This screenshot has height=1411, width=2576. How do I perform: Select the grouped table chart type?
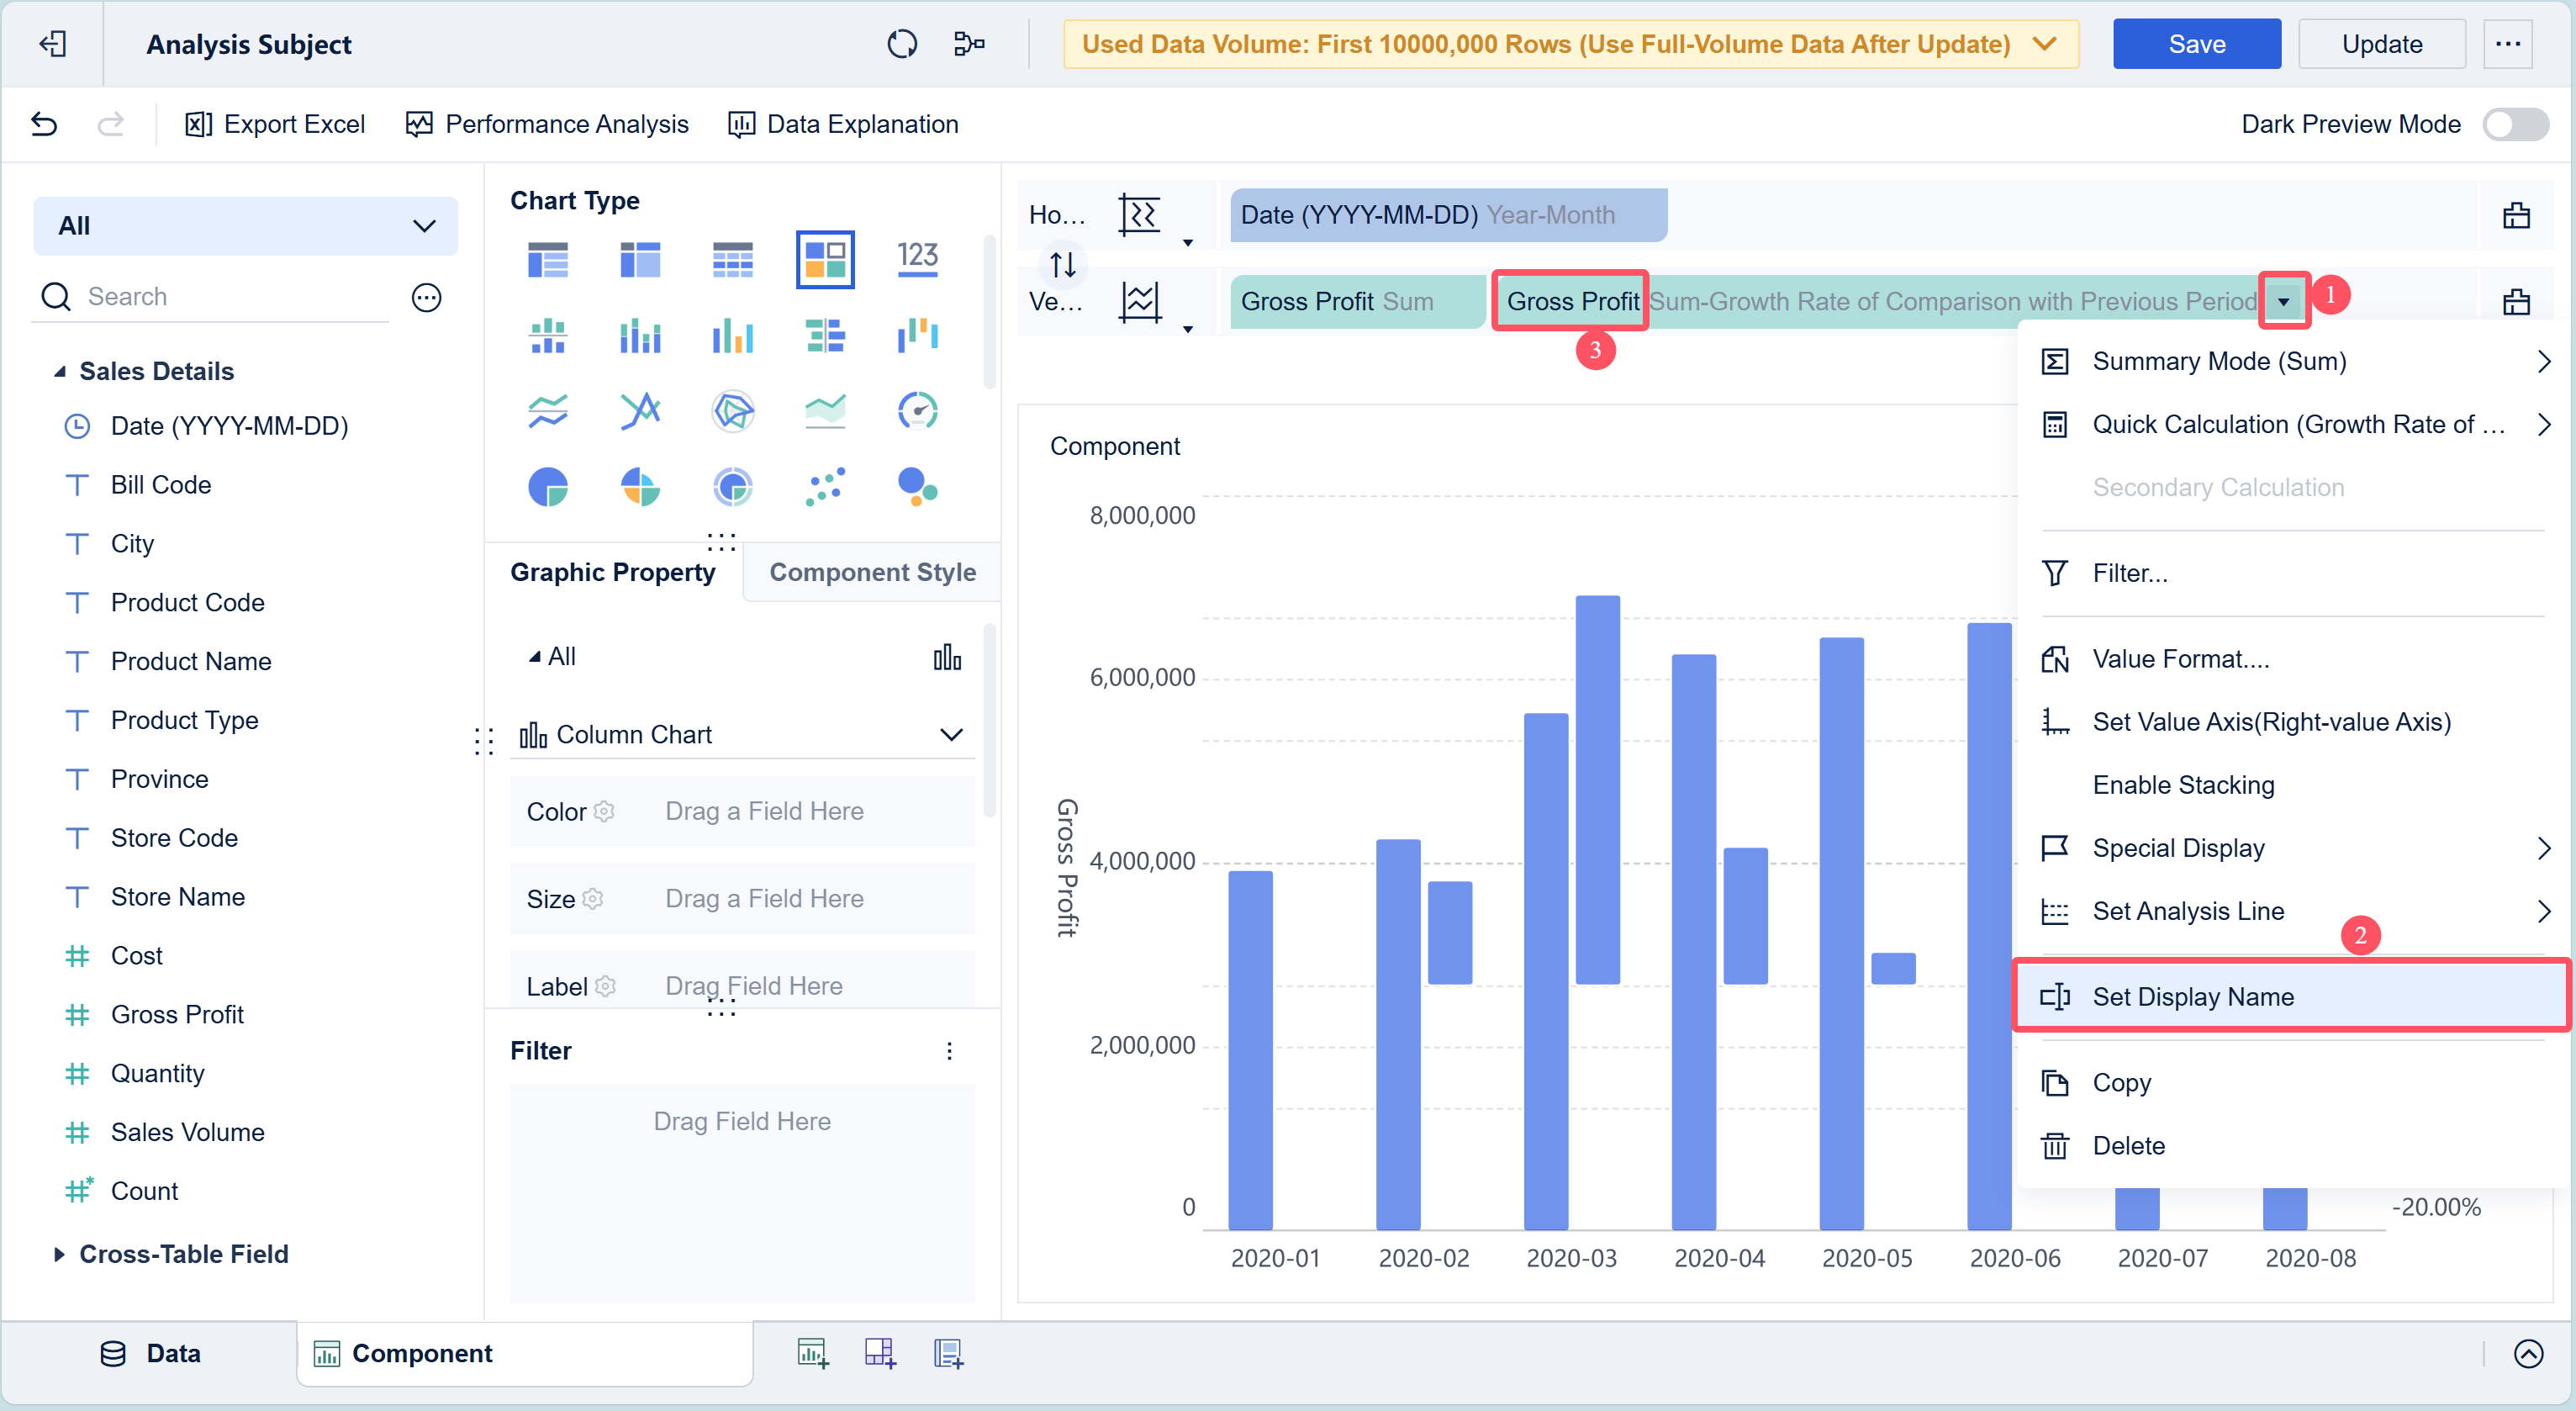548,259
